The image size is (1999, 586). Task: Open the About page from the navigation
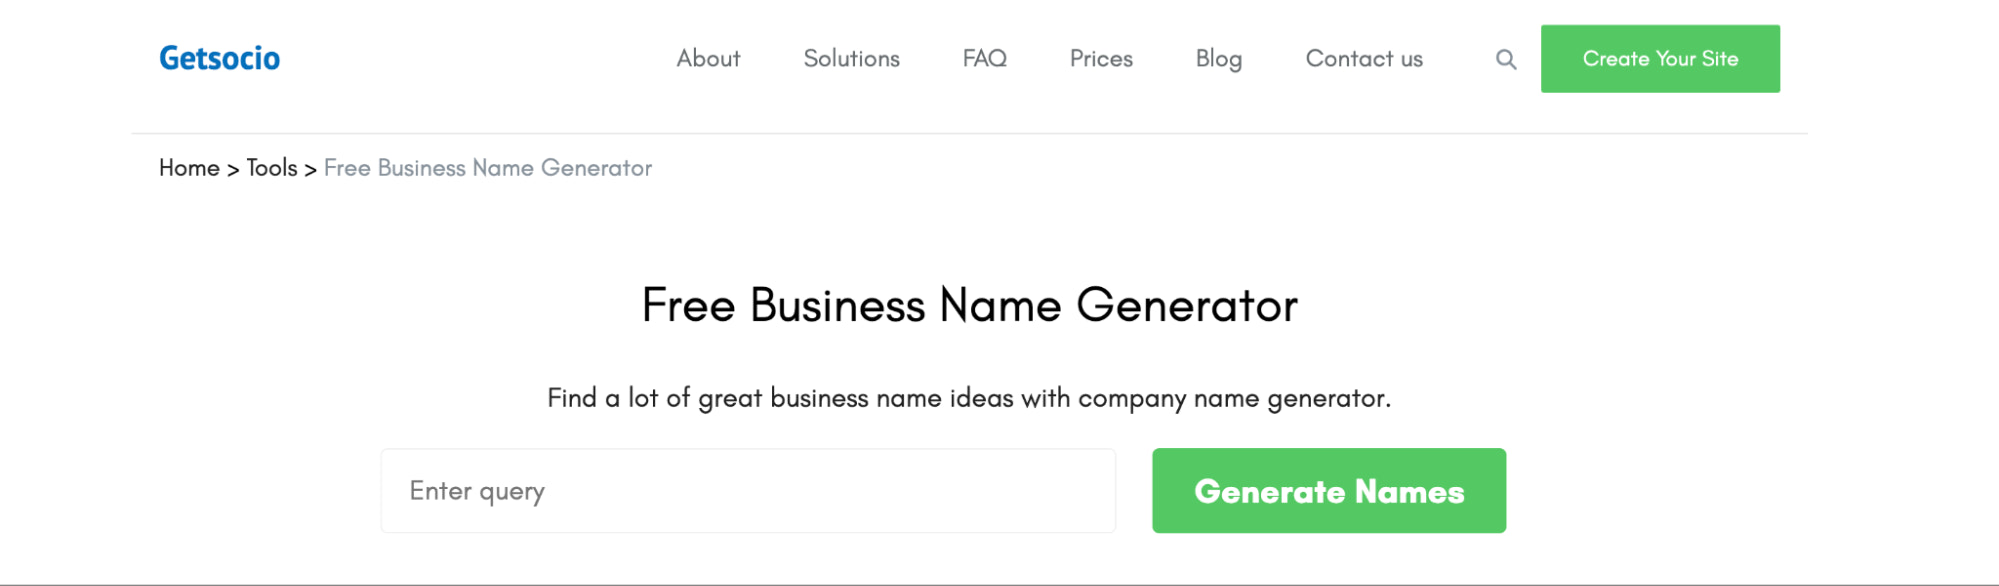tap(707, 59)
